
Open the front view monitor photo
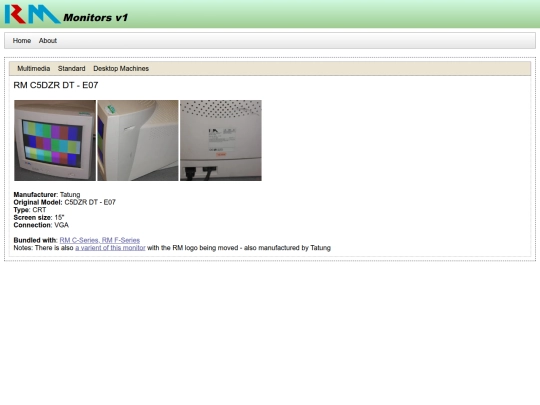point(55,141)
